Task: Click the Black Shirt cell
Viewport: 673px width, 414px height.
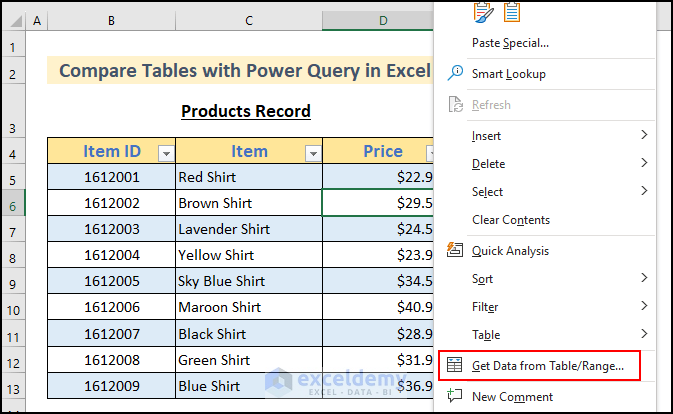Action: [x=249, y=334]
